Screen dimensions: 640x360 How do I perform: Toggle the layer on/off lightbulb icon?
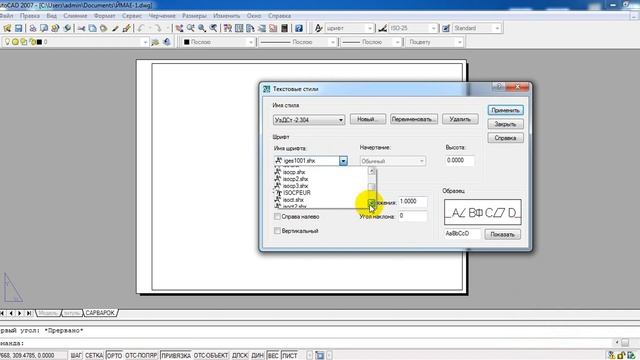[7, 42]
